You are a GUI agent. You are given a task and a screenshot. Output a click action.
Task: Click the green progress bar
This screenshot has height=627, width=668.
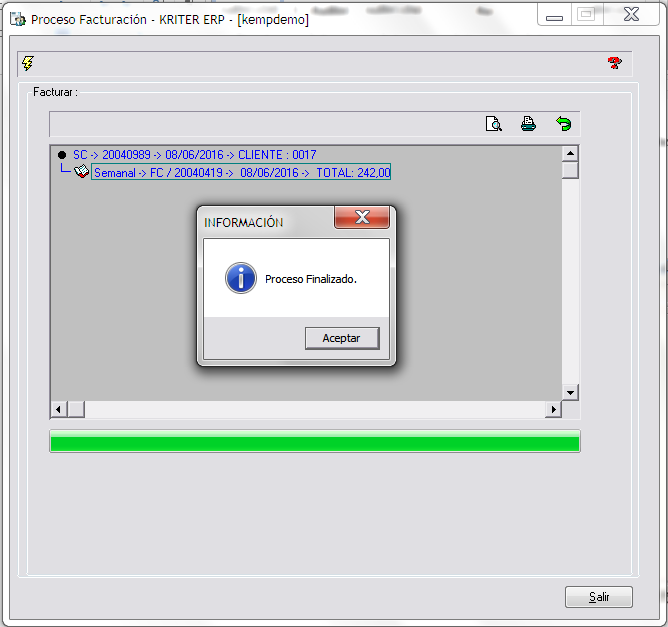pos(315,441)
